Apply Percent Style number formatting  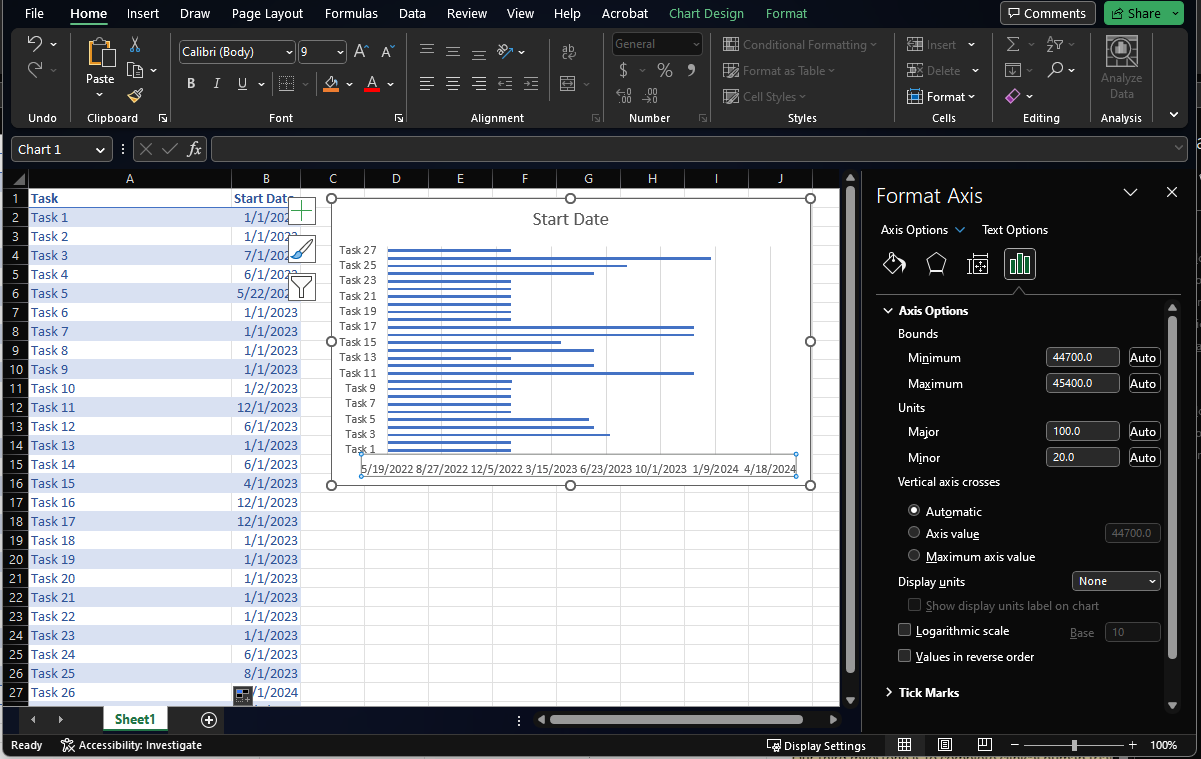click(x=664, y=70)
